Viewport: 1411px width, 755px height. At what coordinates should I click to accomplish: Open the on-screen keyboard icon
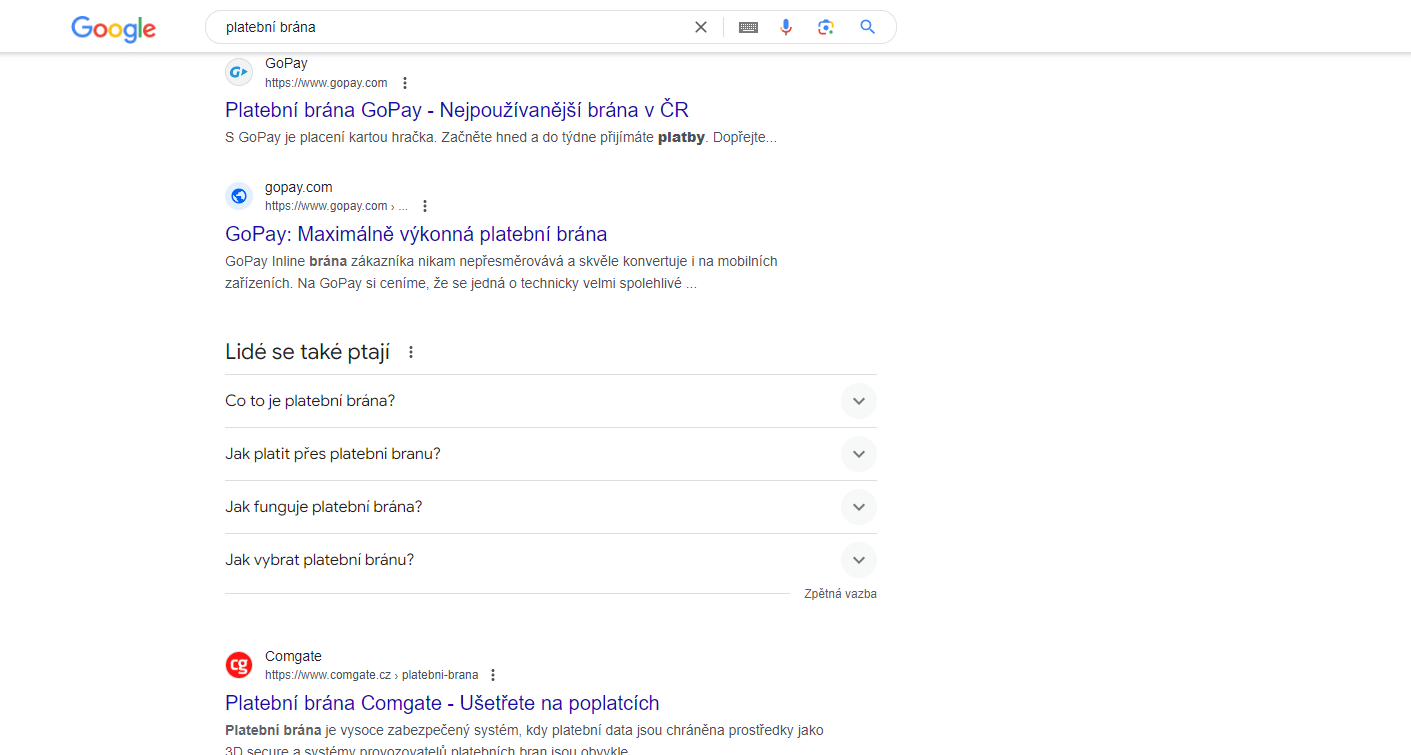[x=748, y=27]
